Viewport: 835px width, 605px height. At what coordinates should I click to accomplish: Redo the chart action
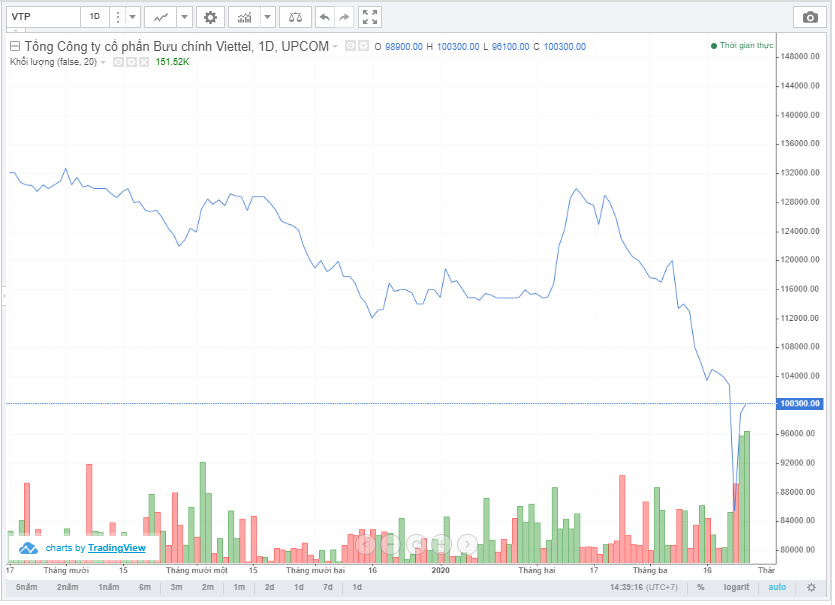pyautogui.click(x=344, y=18)
